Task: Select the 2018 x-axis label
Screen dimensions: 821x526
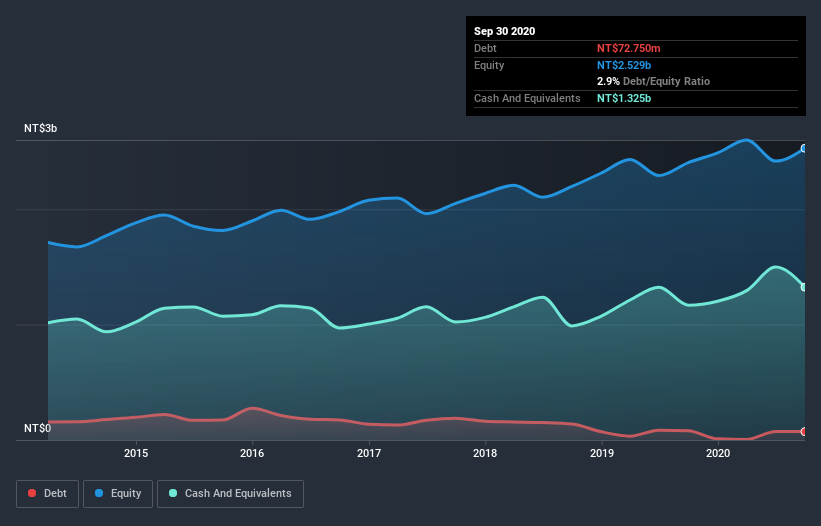Action: pos(485,453)
